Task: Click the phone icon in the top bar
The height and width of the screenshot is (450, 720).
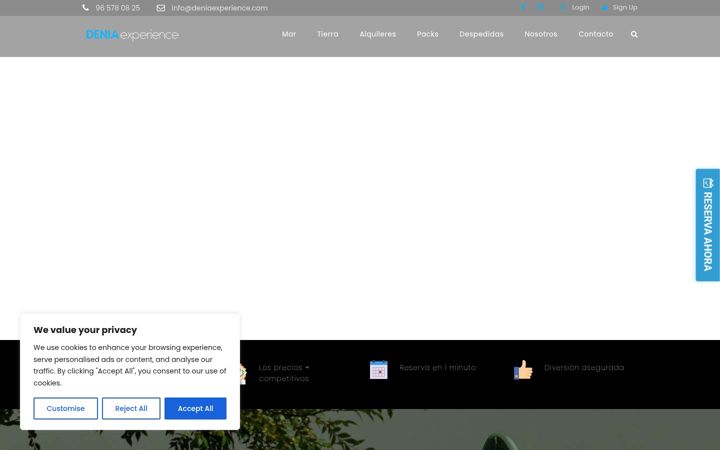Action: click(85, 7)
